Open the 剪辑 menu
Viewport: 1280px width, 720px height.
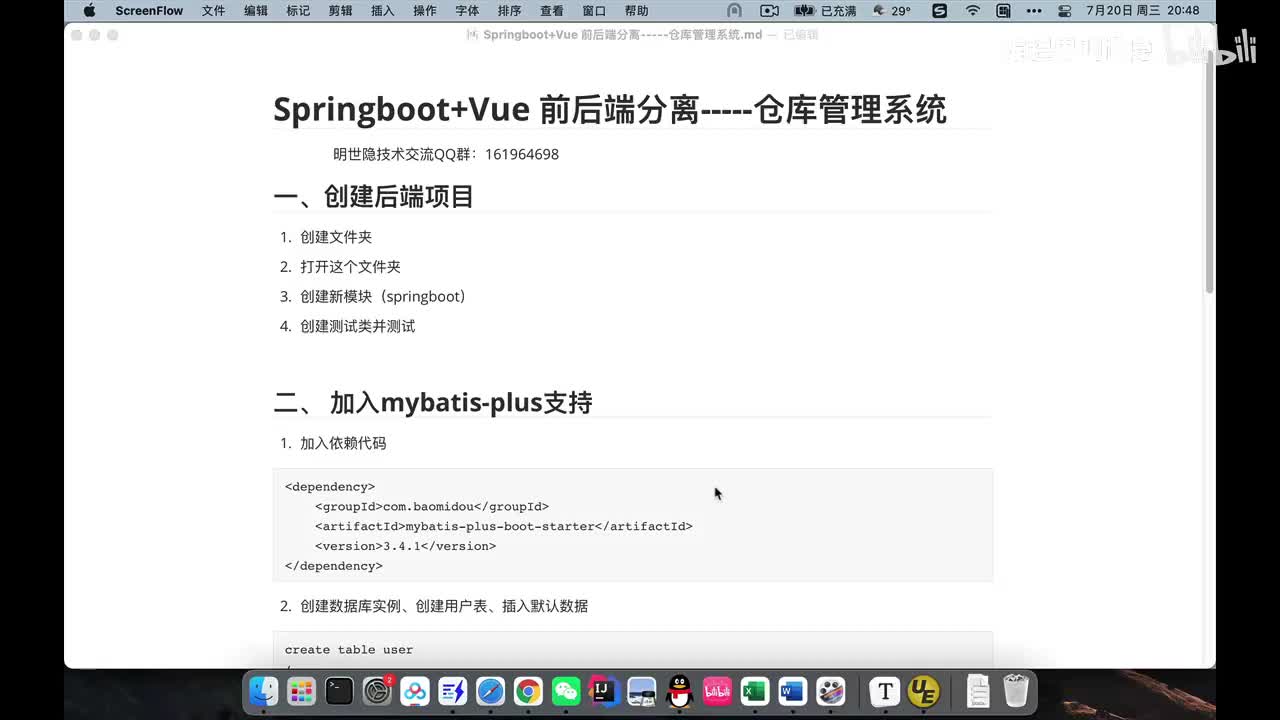pos(340,11)
